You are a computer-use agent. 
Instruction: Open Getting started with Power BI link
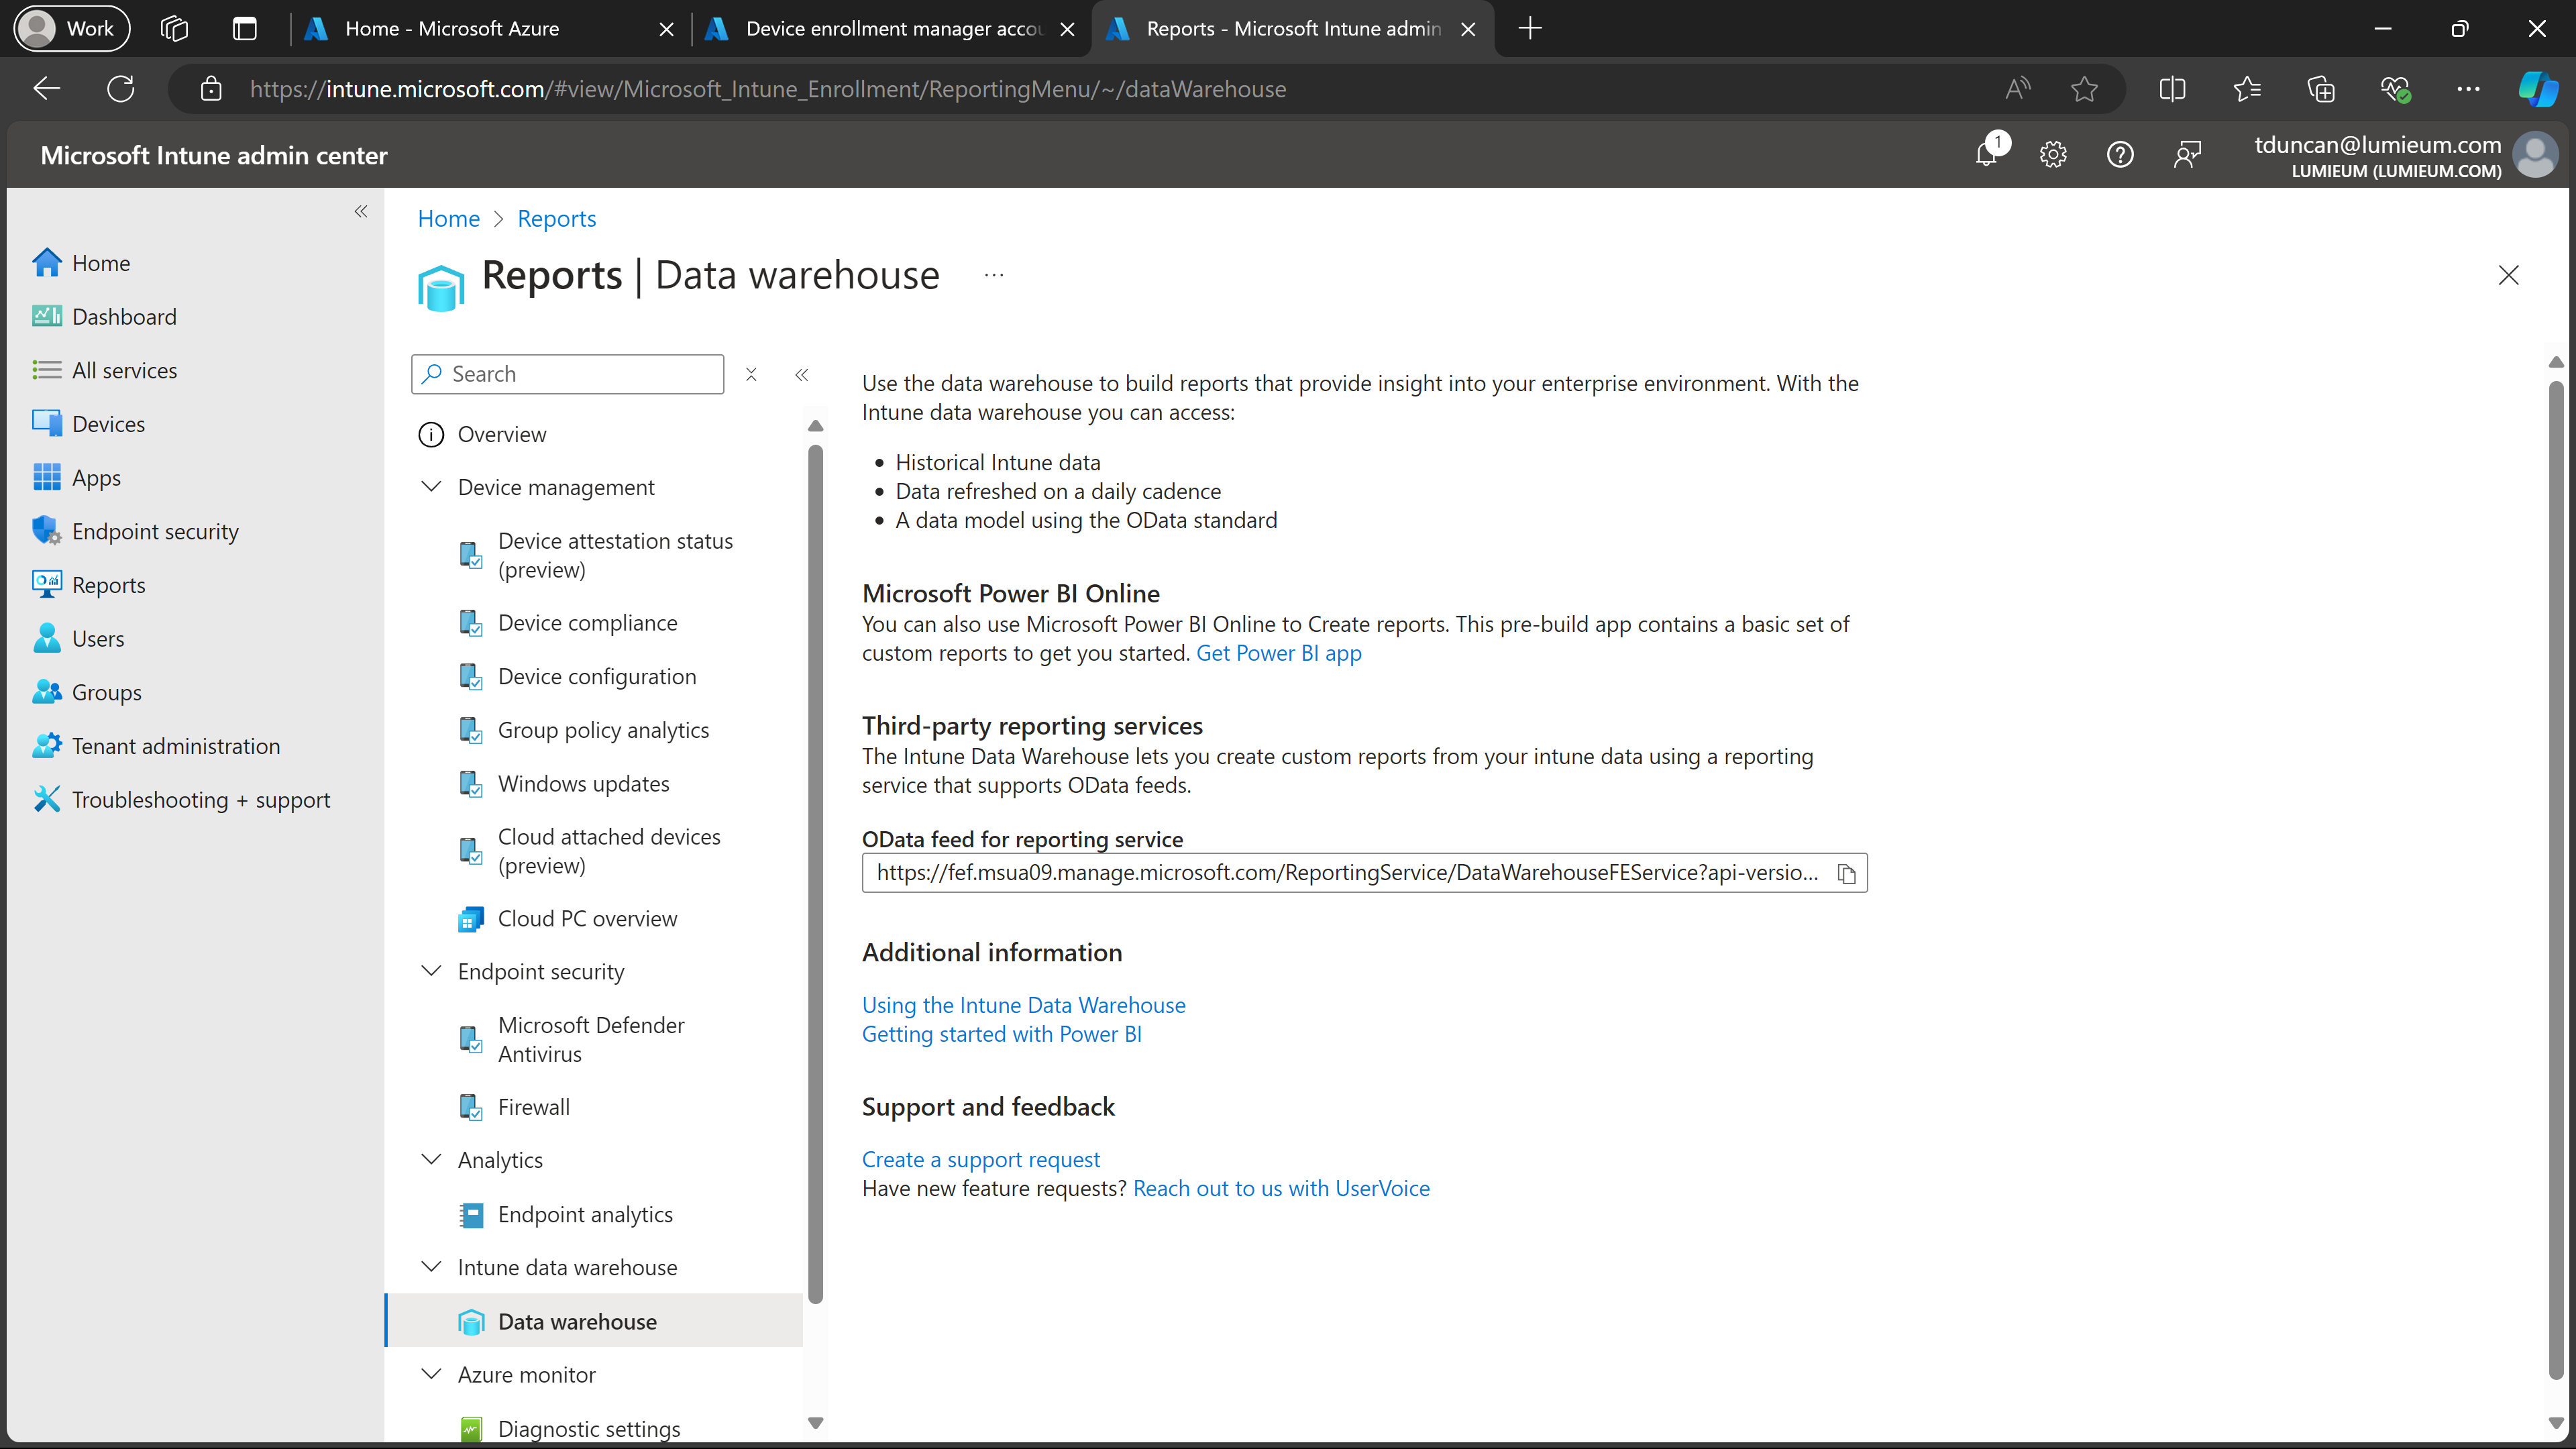pyautogui.click(x=1001, y=1034)
